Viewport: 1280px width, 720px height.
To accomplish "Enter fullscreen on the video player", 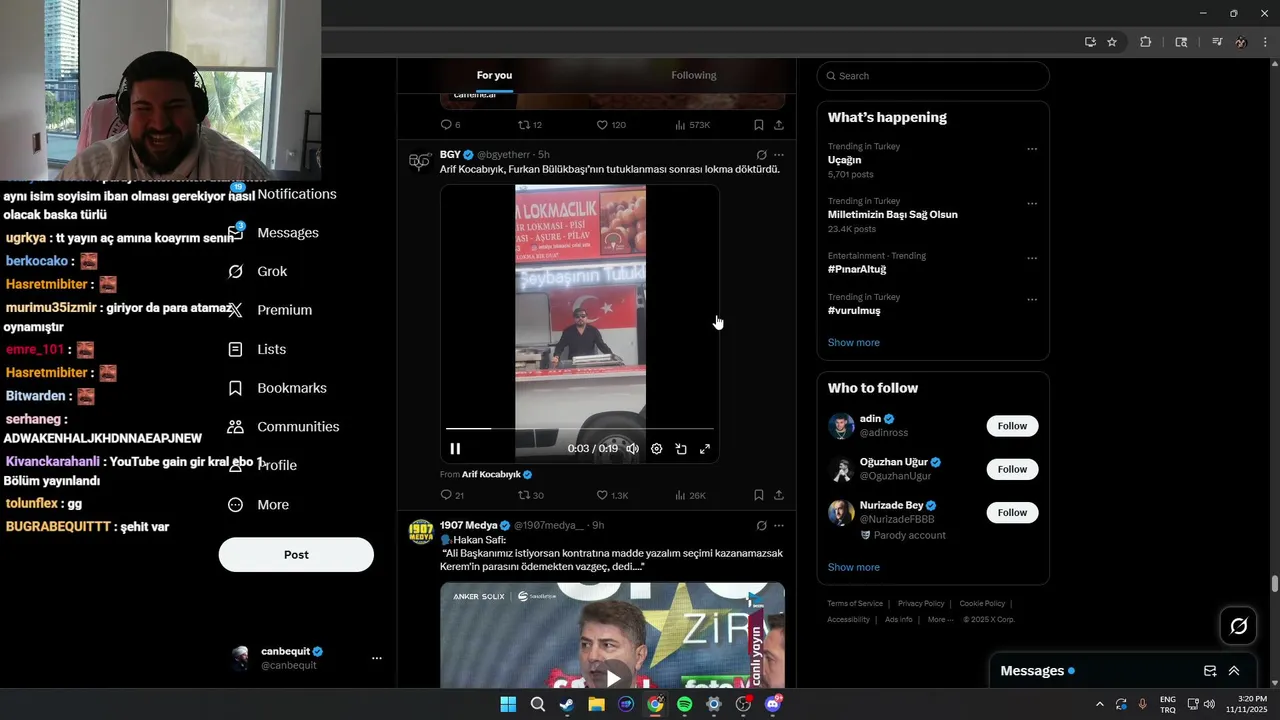I will [x=705, y=449].
